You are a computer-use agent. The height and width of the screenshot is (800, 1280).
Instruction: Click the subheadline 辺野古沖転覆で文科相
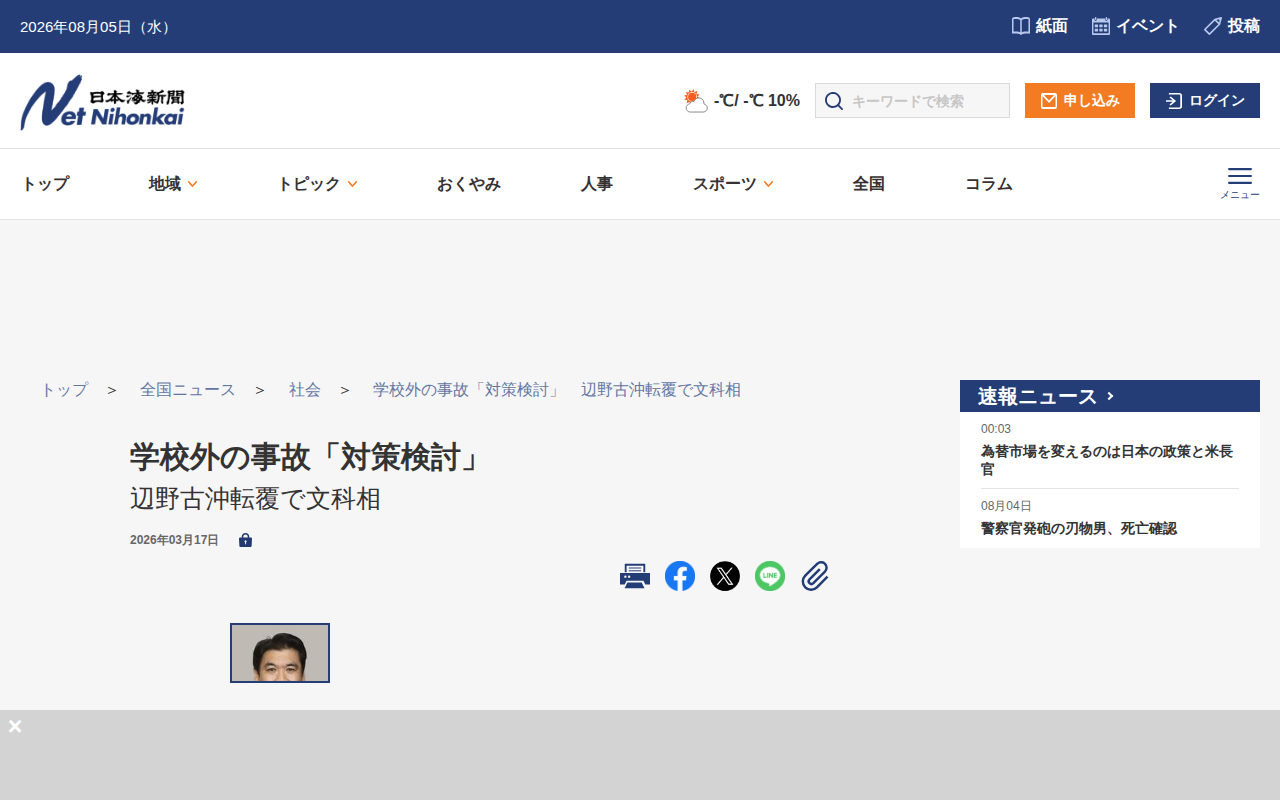coord(255,498)
